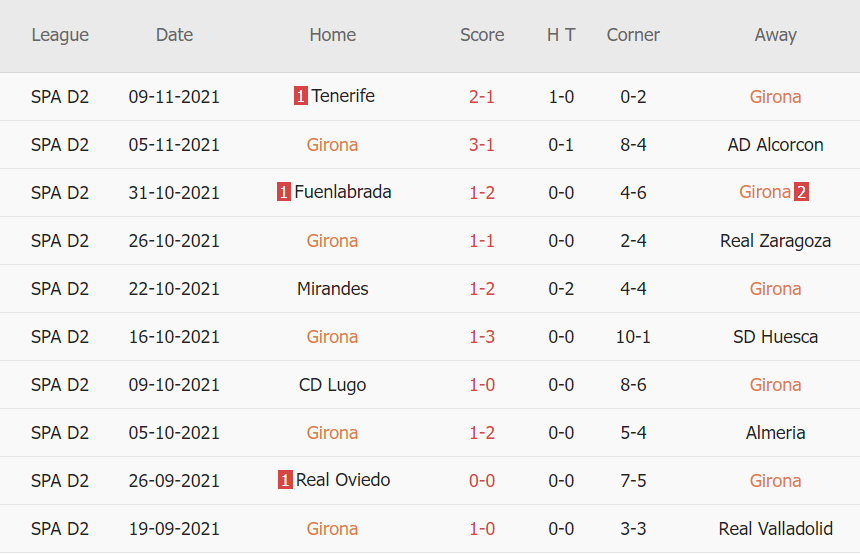Click the Corner column header
860x554 pixels.
click(633, 35)
